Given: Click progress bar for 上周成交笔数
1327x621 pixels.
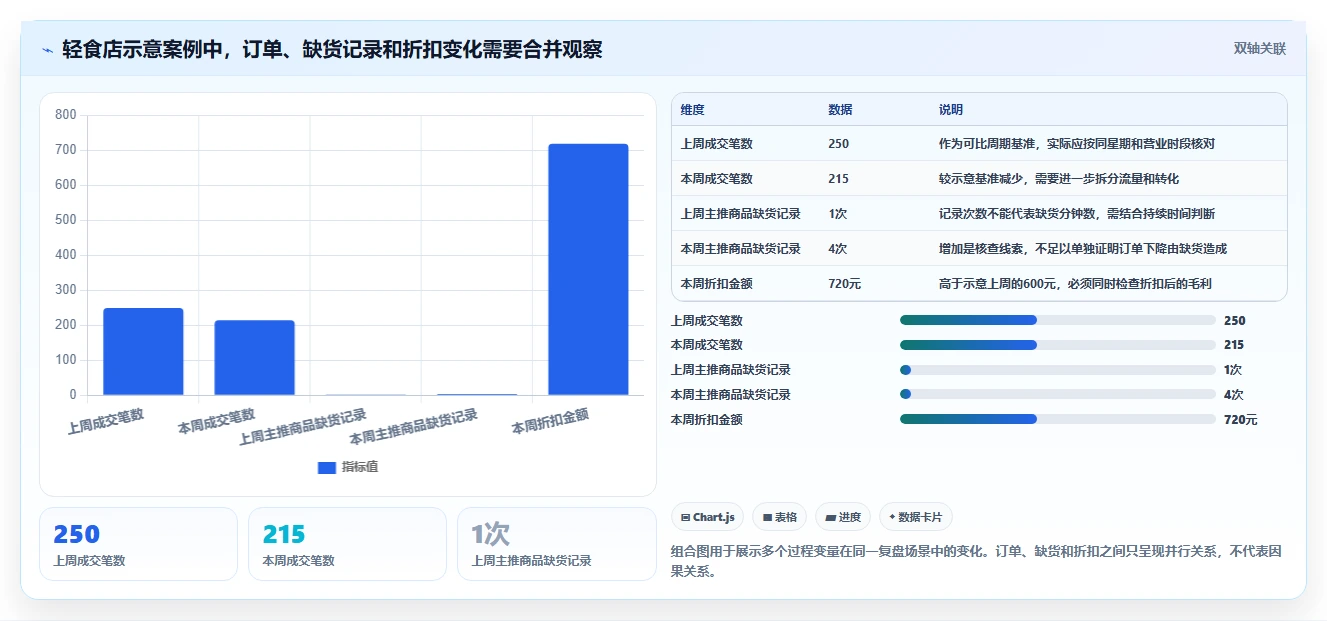Looking at the screenshot, I should coord(1058,320).
